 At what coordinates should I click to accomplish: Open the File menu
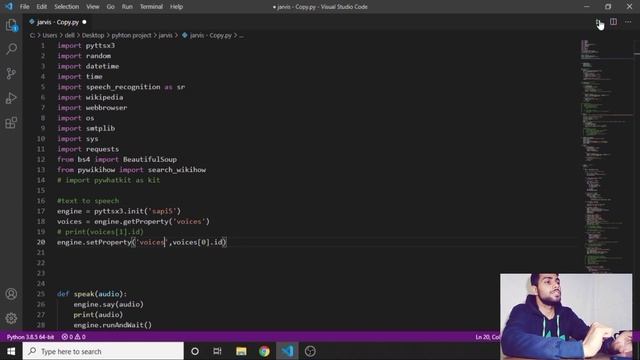[x=24, y=7]
